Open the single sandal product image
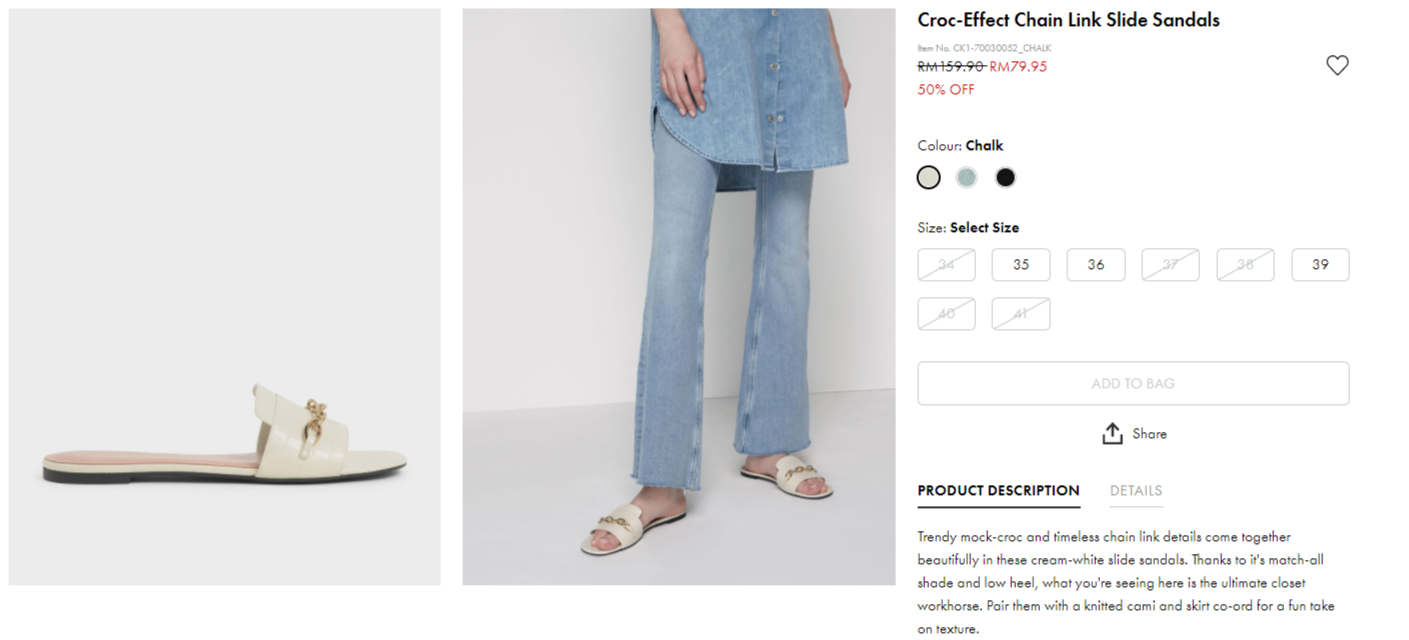This screenshot has height=640, width=1409. pyautogui.click(x=224, y=297)
